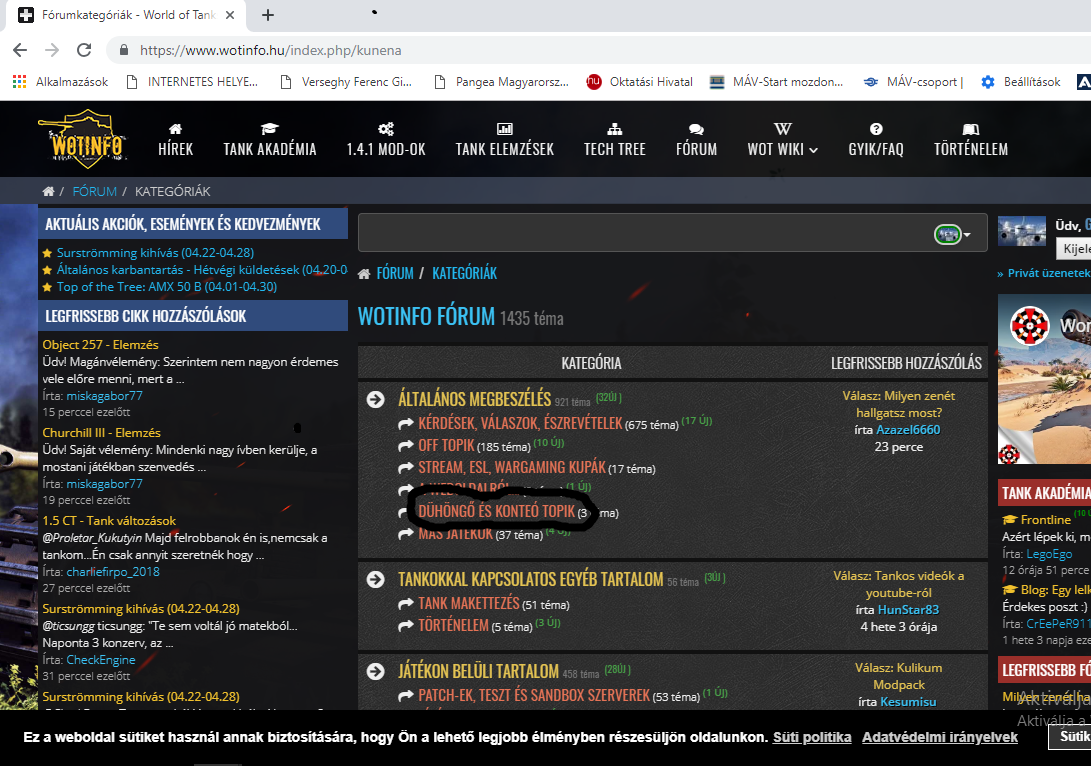The width and height of the screenshot is (1091, 766).
Task: Open KÉRDÉSEK, VÁLASZOK, ÉSZREVÉTELEK subforum
Action: 520,423
